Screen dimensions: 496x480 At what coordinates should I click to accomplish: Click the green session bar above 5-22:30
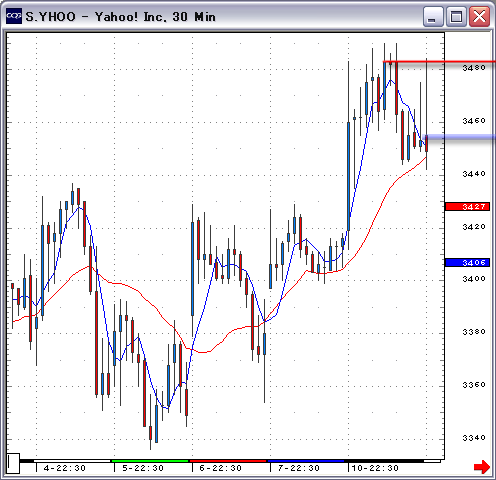(x=150, y=461)
